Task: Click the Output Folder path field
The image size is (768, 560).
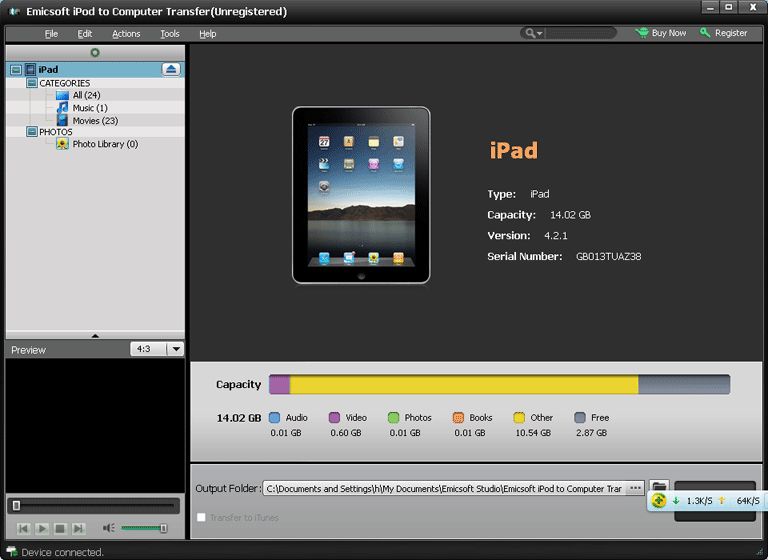Action: click(444, 488)
